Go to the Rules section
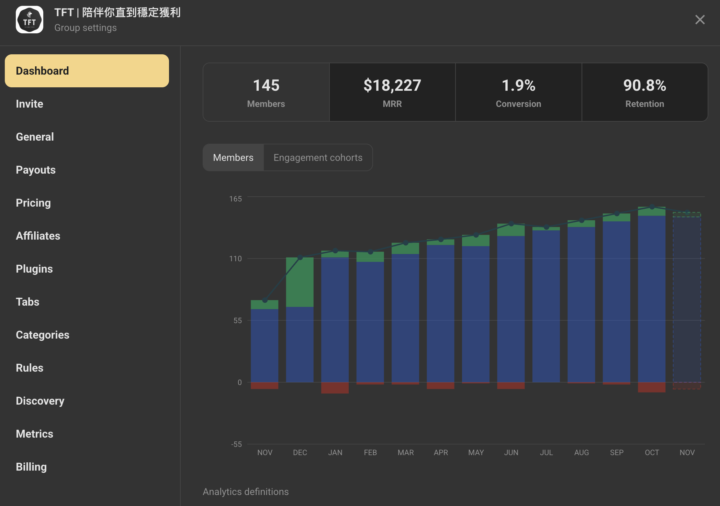Viewport: 720px width, 506px height. click(x=30, y=368)
